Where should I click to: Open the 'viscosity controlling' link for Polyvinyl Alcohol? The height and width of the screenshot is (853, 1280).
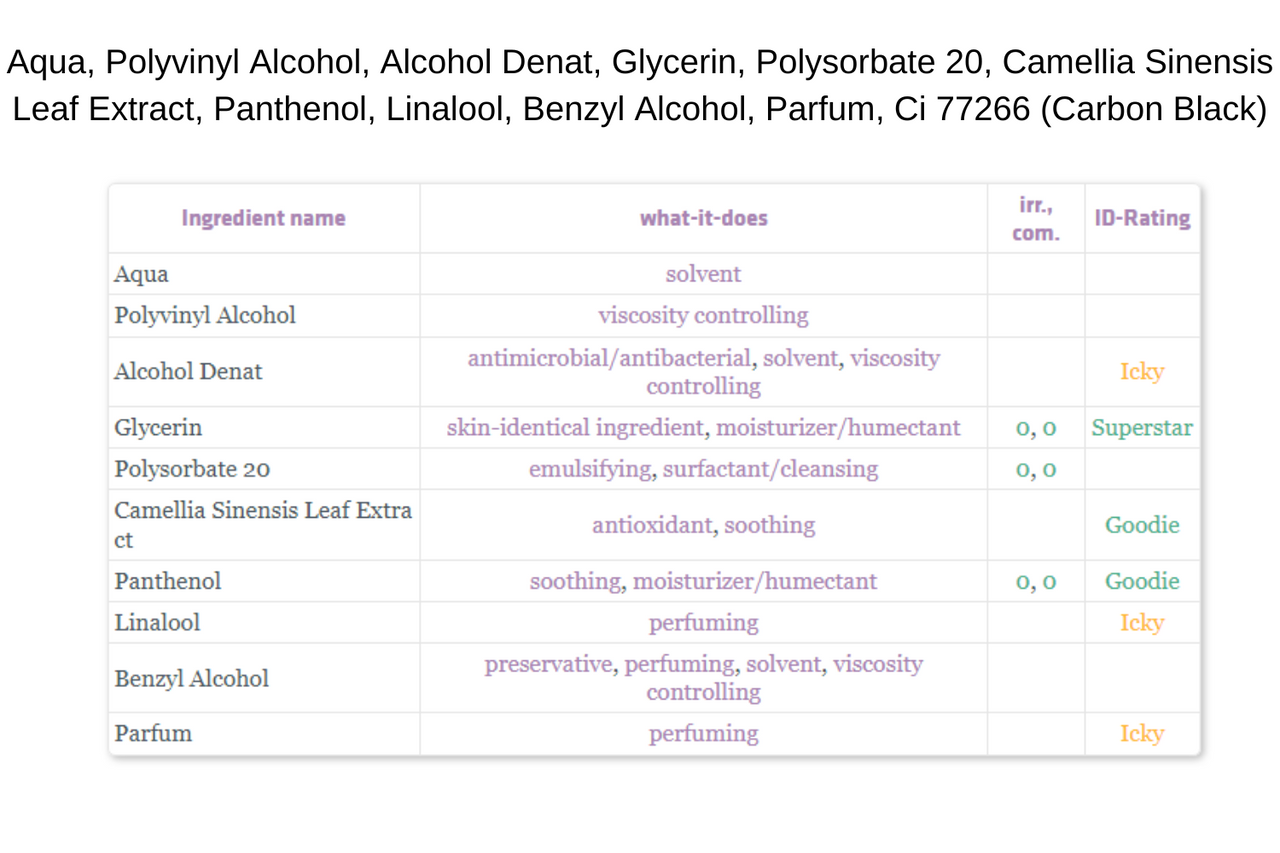703,315
